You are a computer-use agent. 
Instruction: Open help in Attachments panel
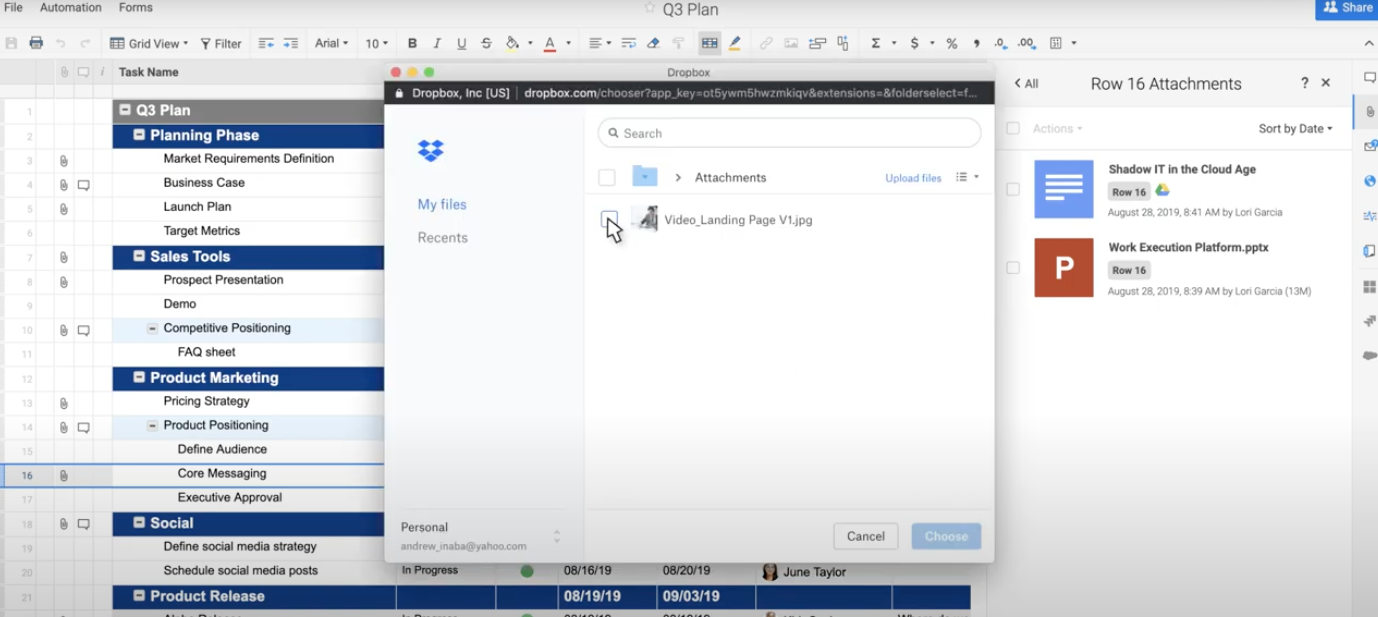(1304, 84)
